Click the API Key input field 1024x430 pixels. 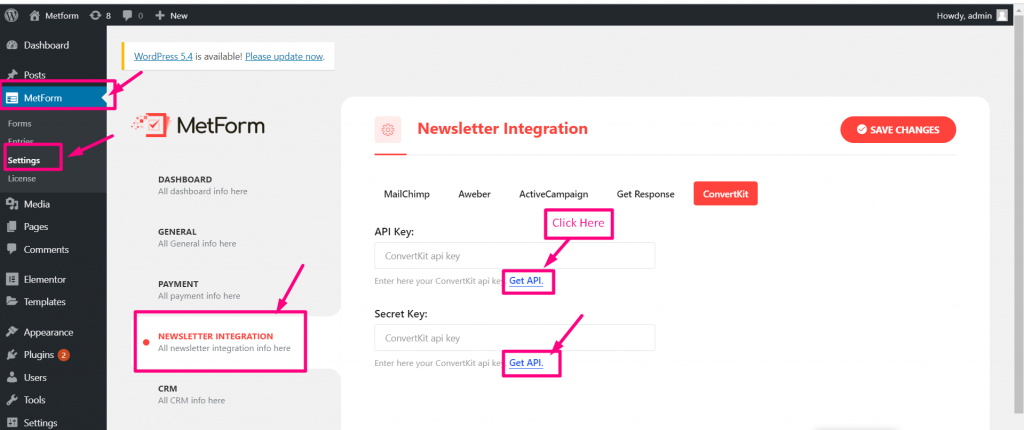[515, 256]
